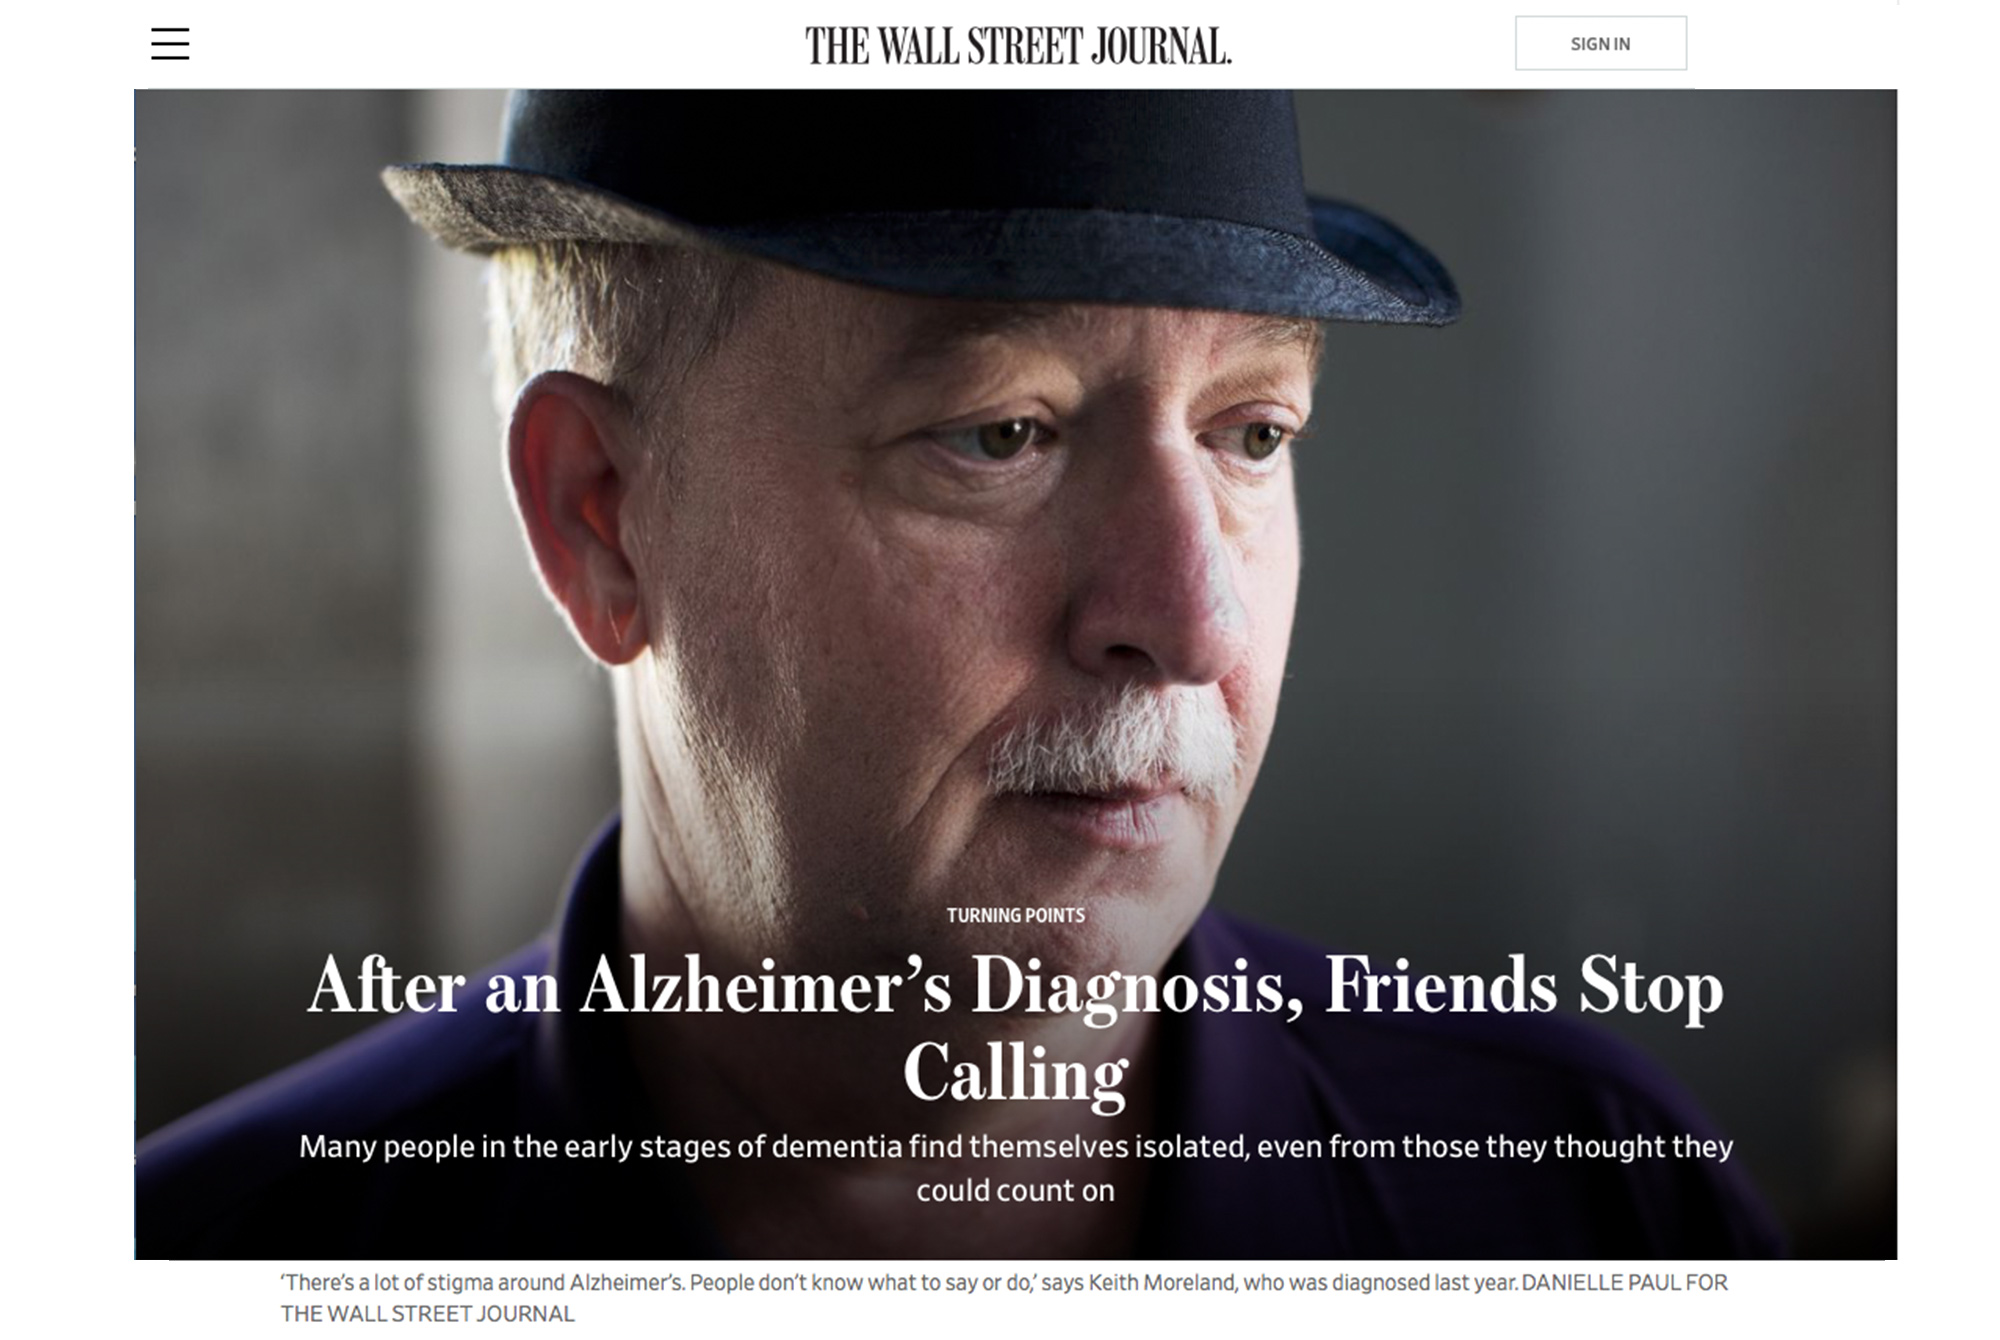Click "THE WALL STREET JOURNAL" in the photo credit

click(x=428, y=1314)
